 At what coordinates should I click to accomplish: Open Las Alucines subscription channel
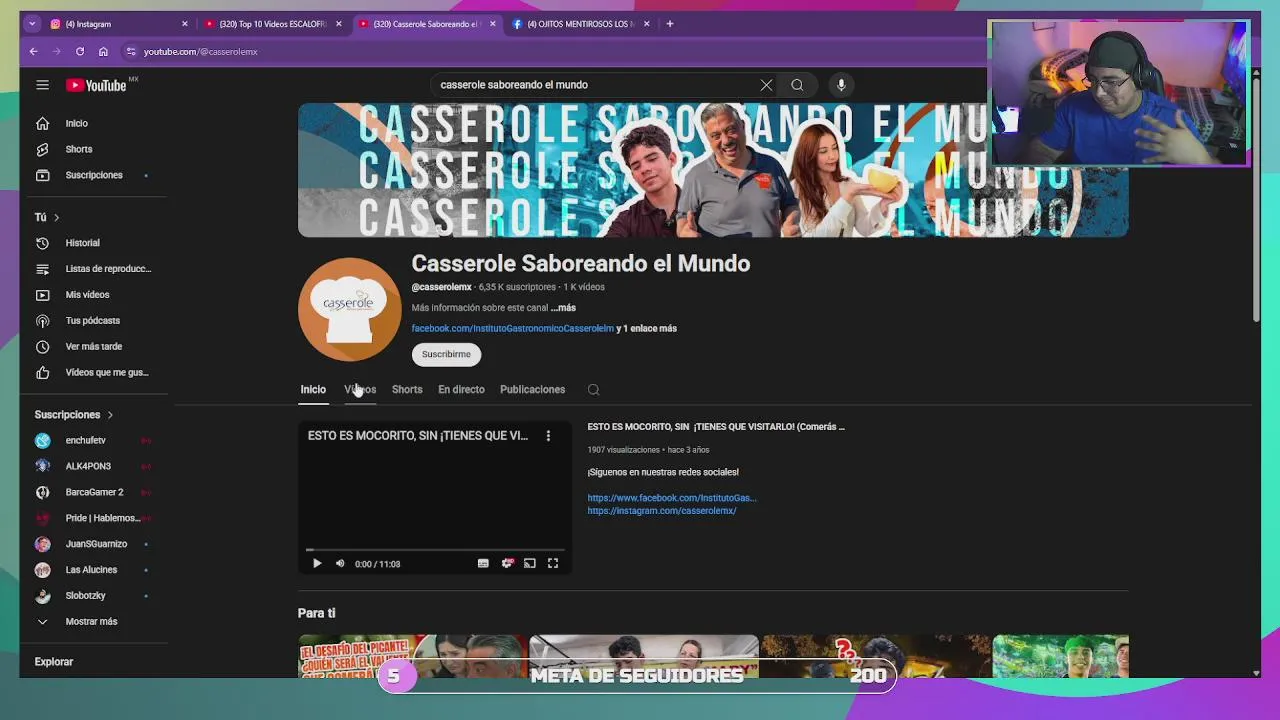point(91,571)
